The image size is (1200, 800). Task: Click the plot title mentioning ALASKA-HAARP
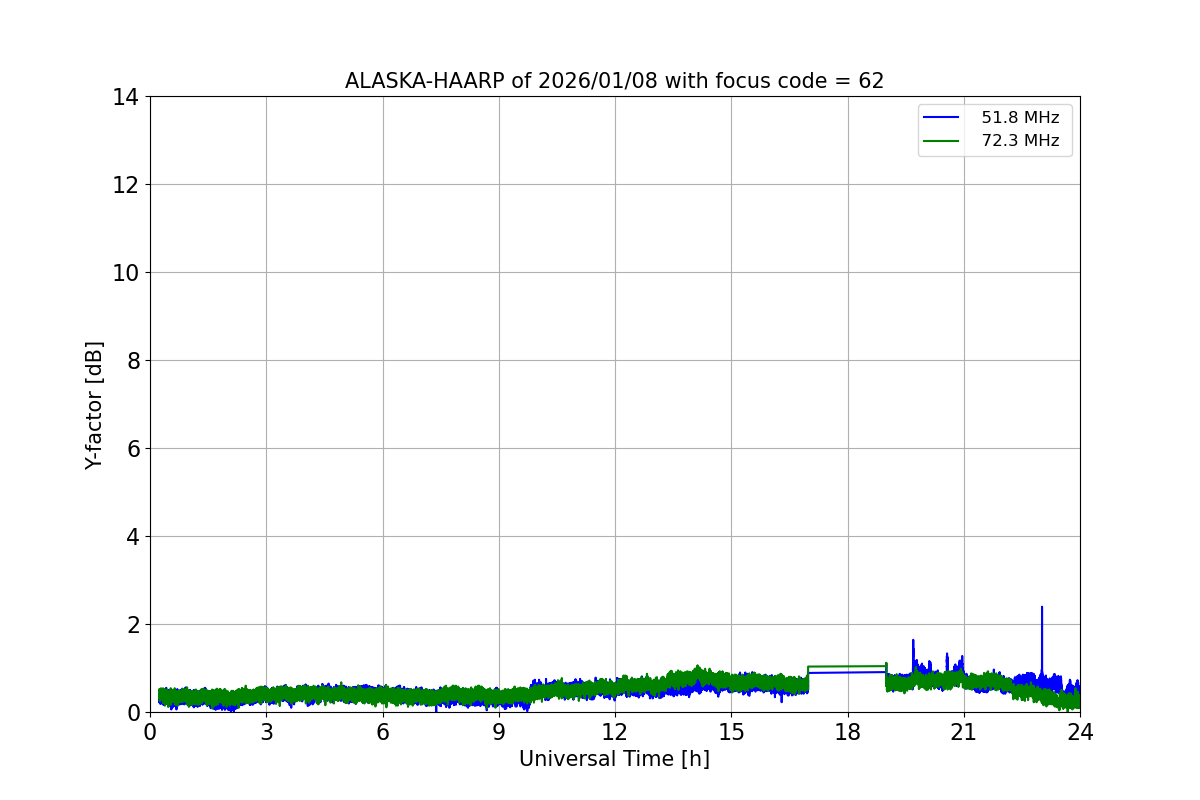click(614, 81)
